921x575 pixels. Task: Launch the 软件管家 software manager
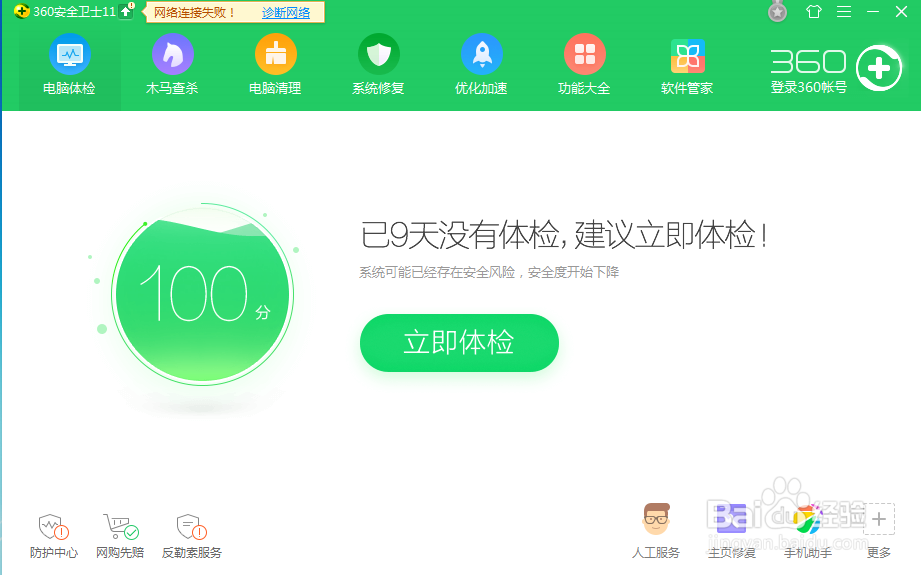[687, 65]
